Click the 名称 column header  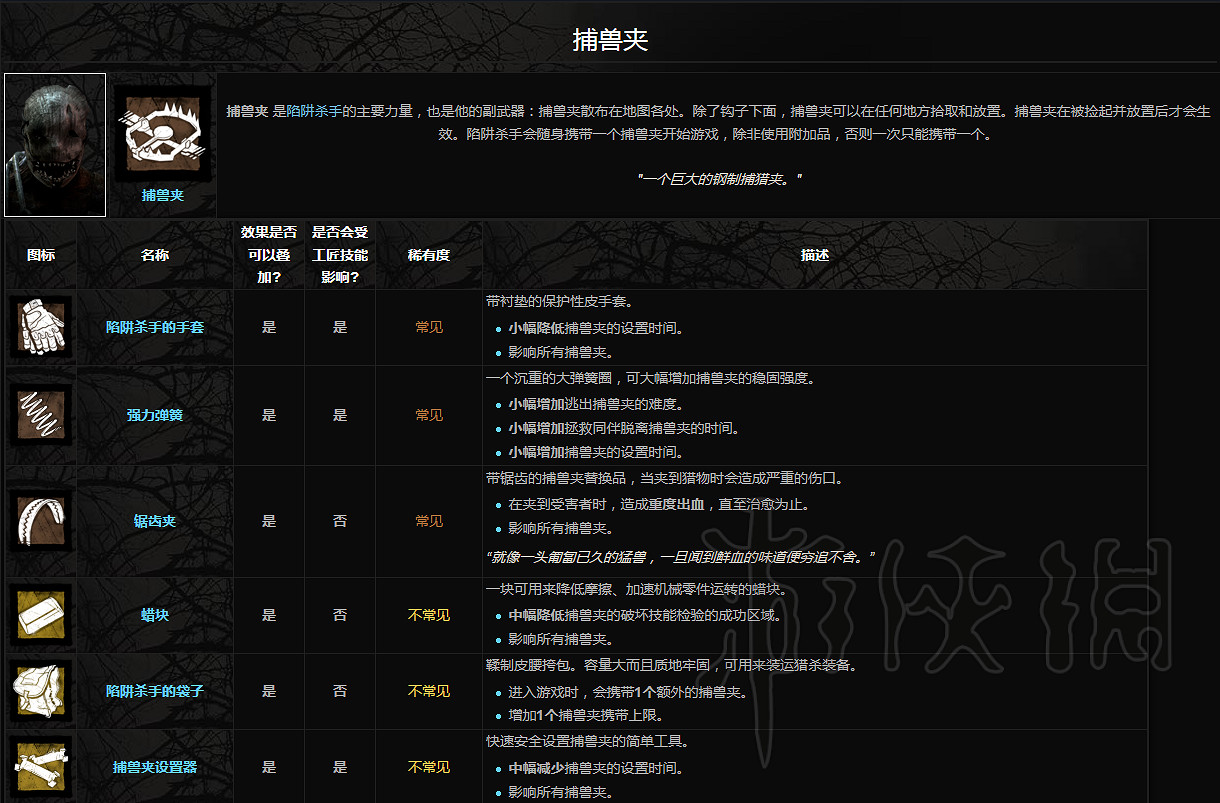pos(155,255)
